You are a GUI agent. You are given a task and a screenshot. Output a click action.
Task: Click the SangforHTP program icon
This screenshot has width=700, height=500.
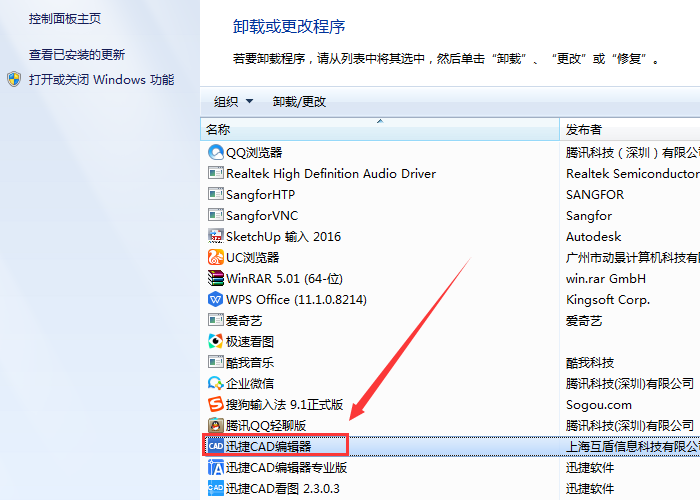point(216,194)
